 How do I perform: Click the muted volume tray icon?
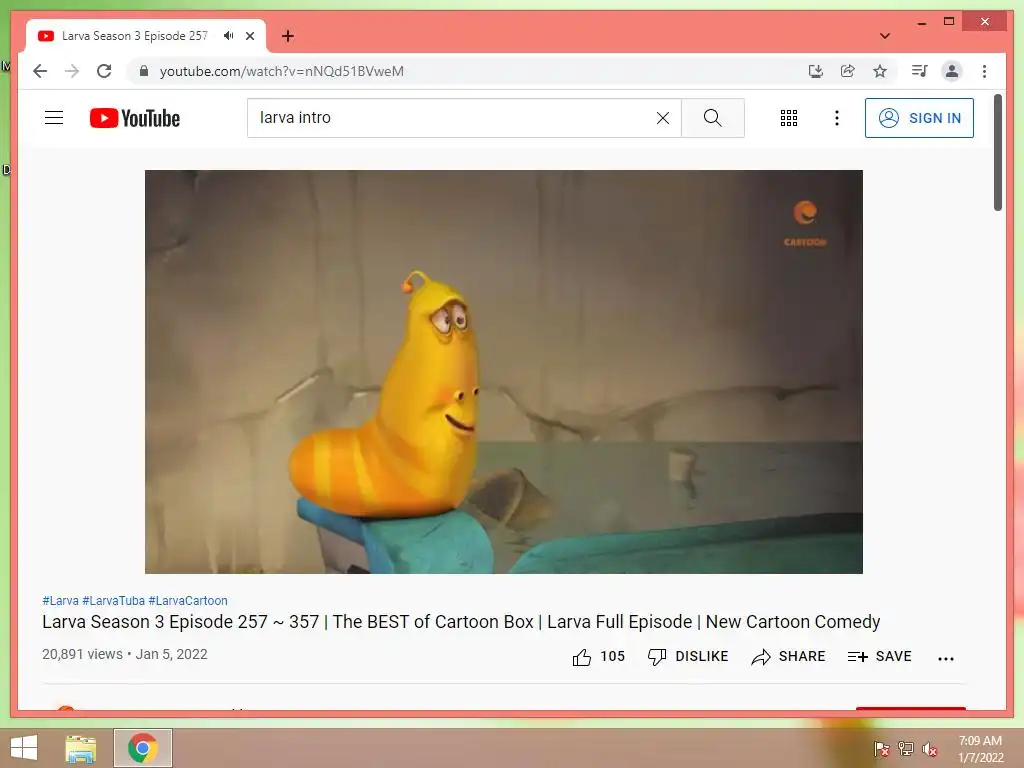click(930, 749)
